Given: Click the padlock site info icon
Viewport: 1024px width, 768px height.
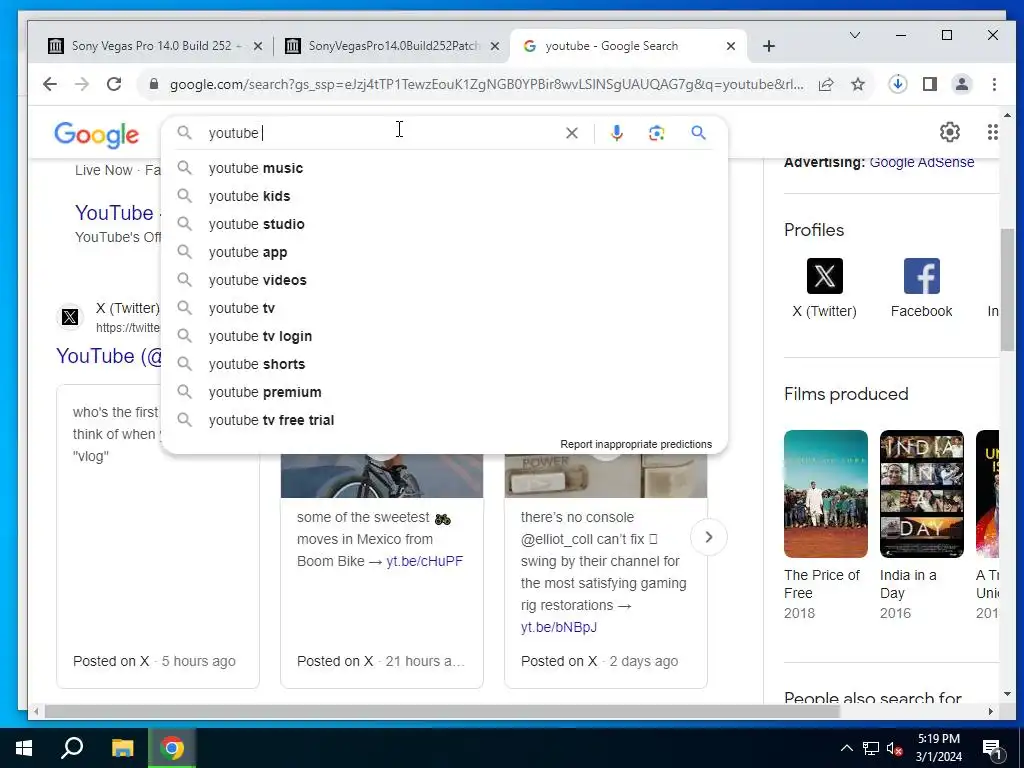Looking at the screenshot, I should [154, 84].
